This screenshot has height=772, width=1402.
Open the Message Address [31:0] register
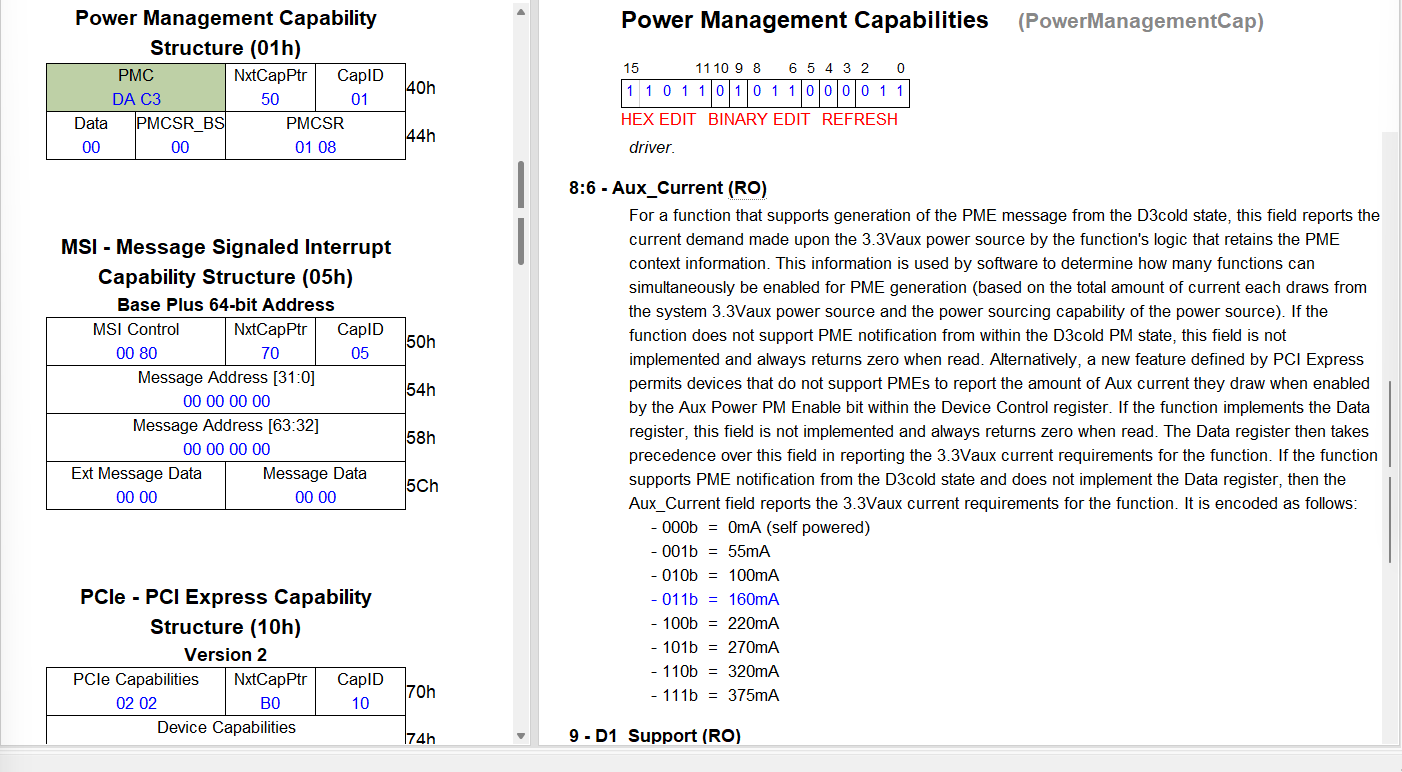tap(226, 390)
